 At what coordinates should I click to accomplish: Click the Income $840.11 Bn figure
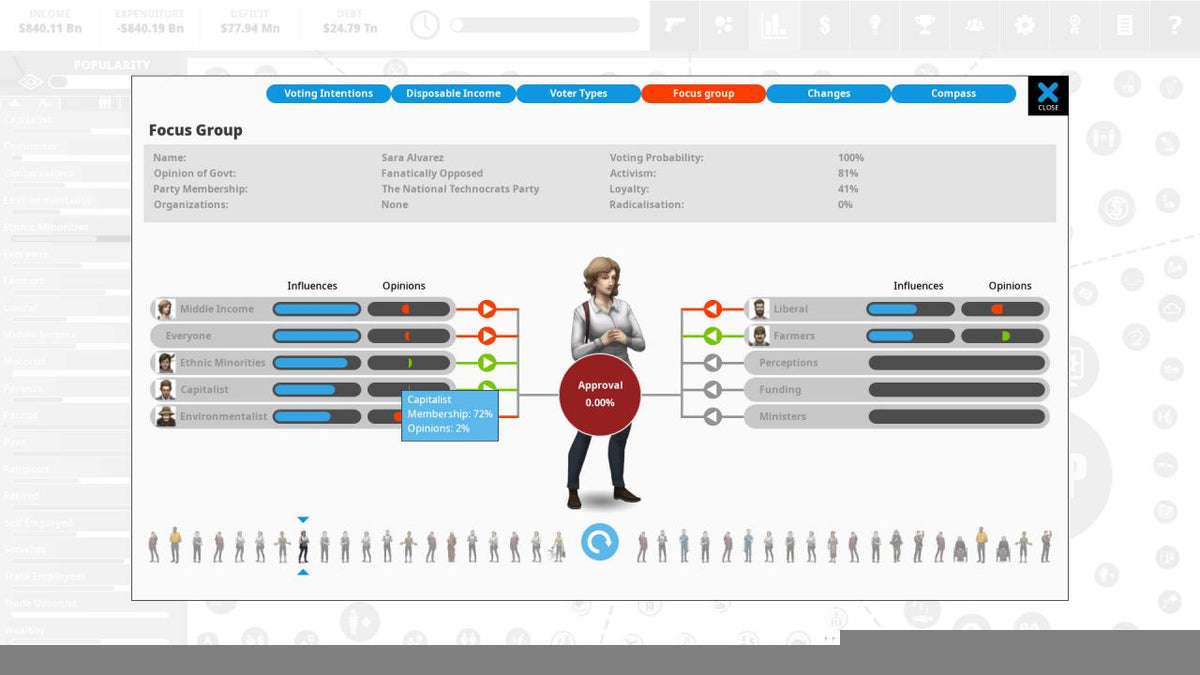[x=50, y=28]
